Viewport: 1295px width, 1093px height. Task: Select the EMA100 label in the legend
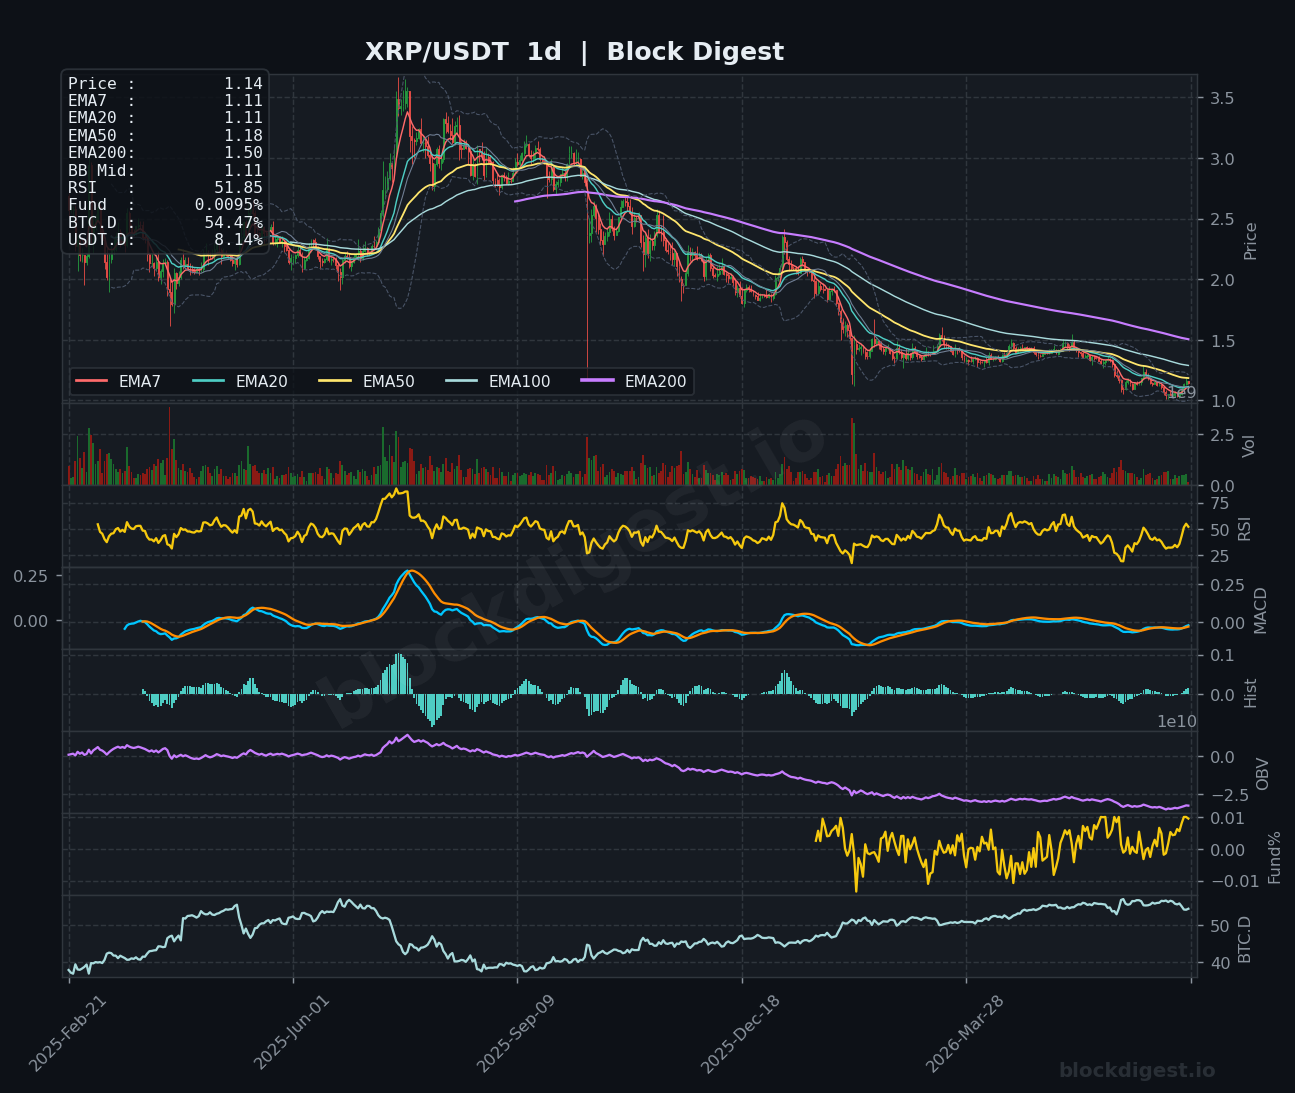tap(519, 381)
